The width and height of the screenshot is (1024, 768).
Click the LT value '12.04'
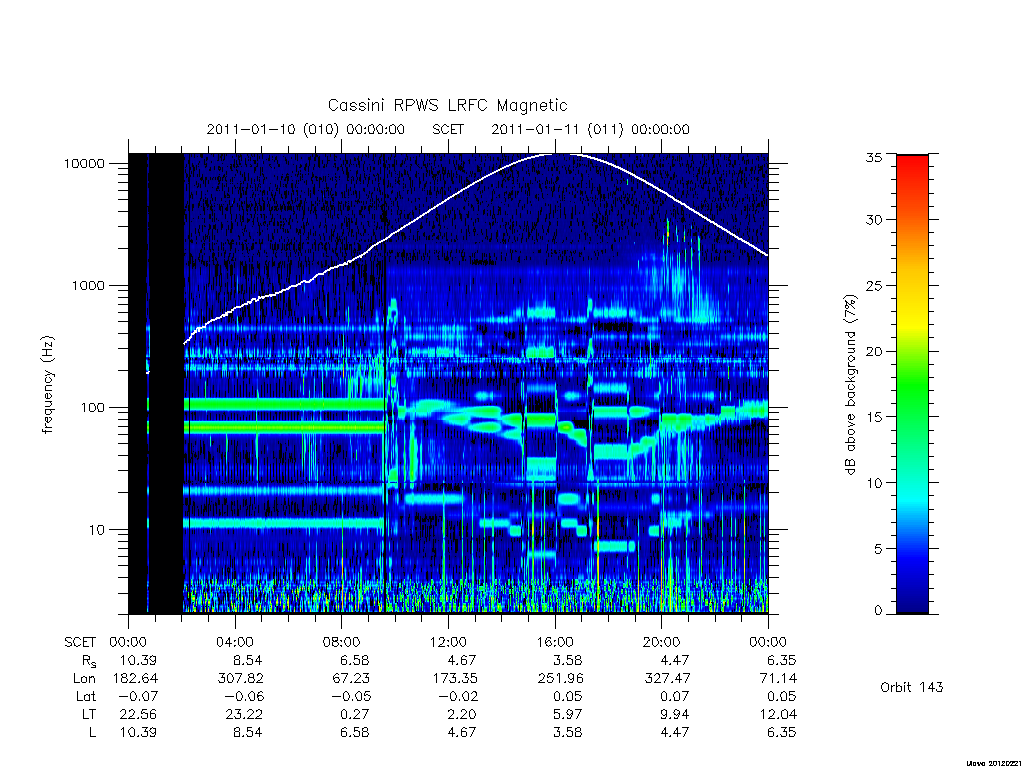click(x=778, y=714)
